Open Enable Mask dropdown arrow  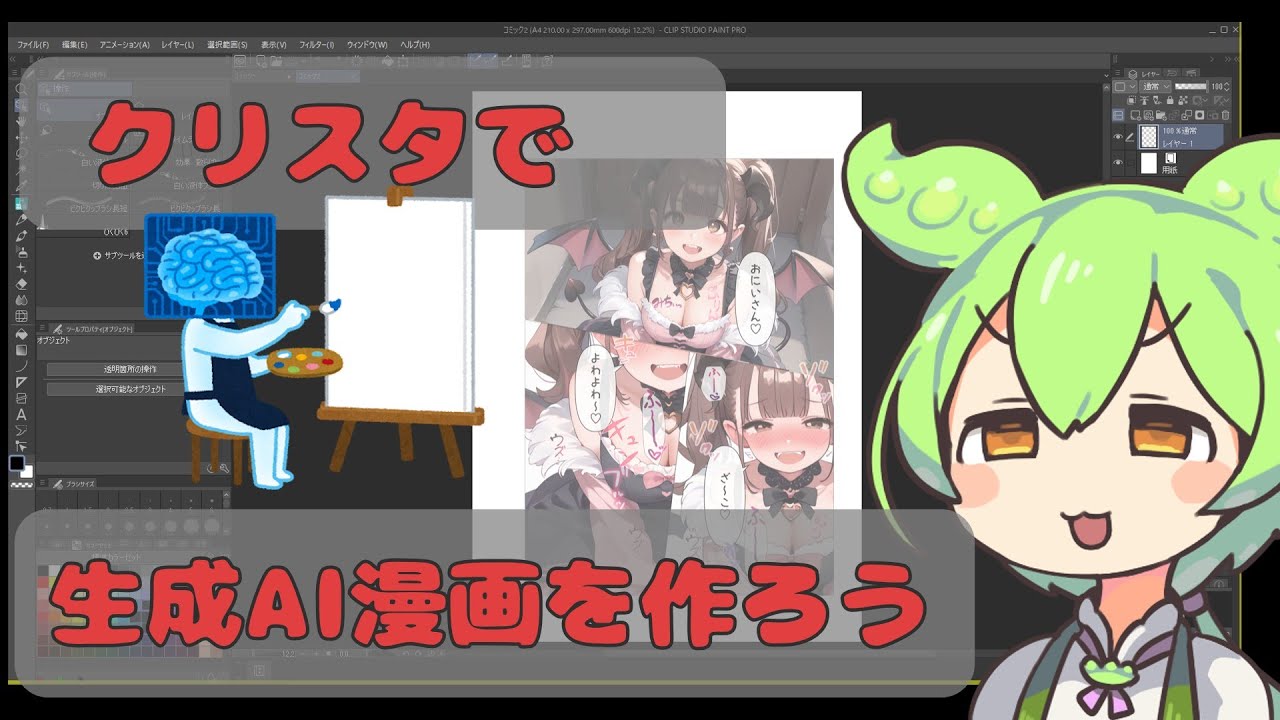pyautogui.click(x=1205, y=100)
